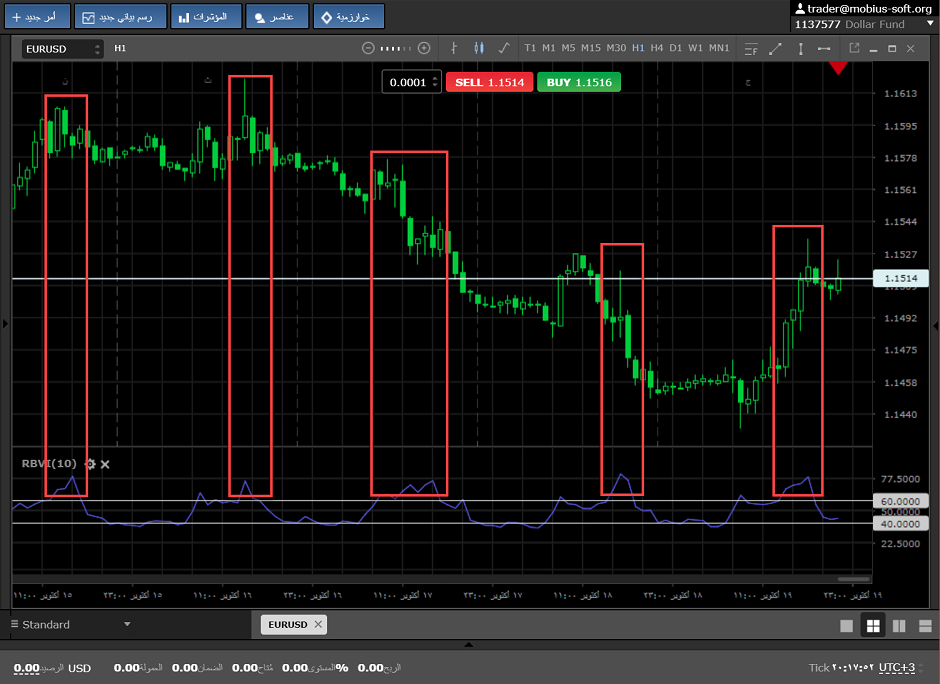Select the line chart type icon
Image resolution: width=940 pixels, height=684 pixels.
[x=503, y=48]
